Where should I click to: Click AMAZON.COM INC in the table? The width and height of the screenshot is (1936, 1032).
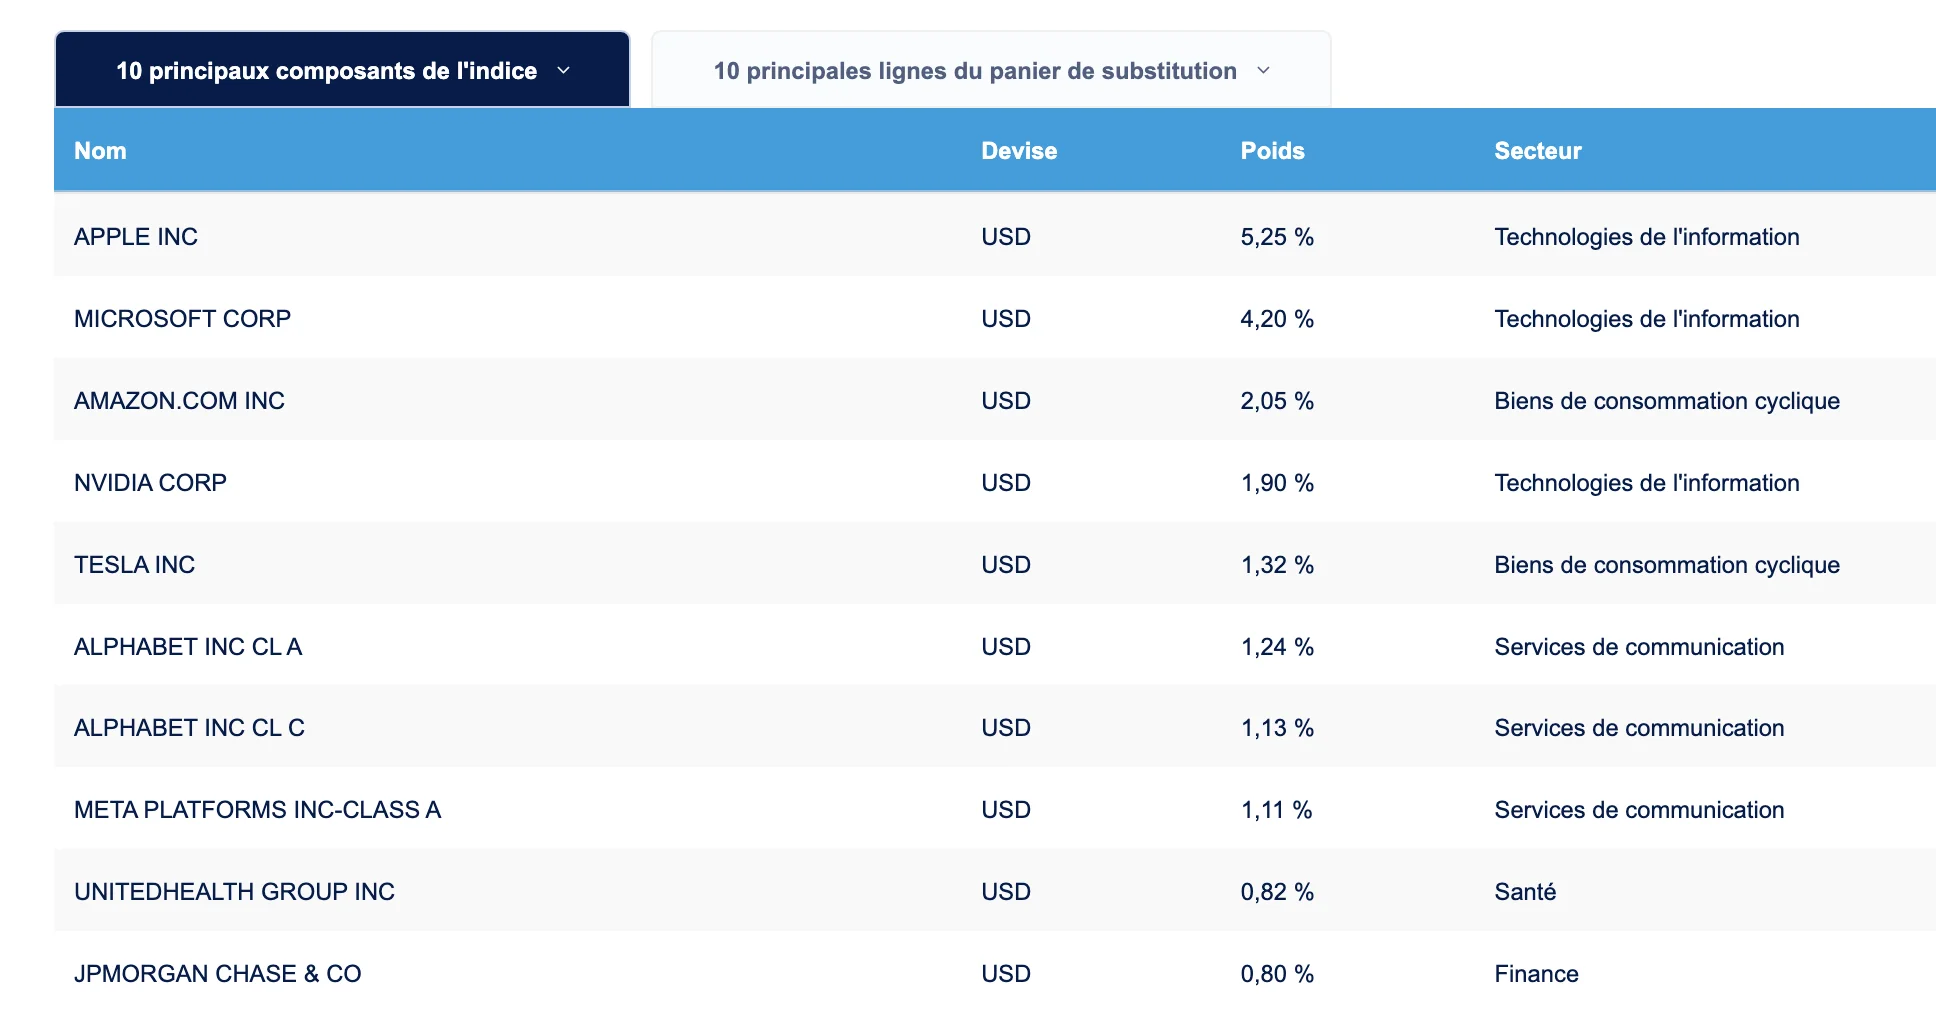coord(179,401)
